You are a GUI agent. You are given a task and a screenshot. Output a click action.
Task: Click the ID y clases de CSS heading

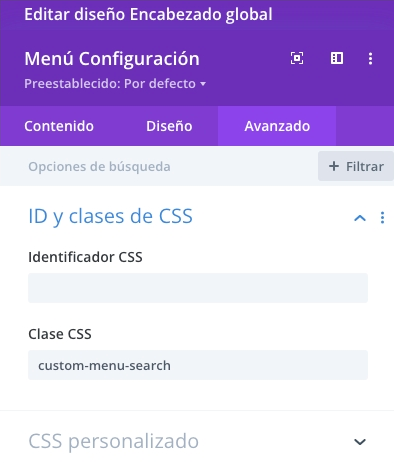(110, 217)
